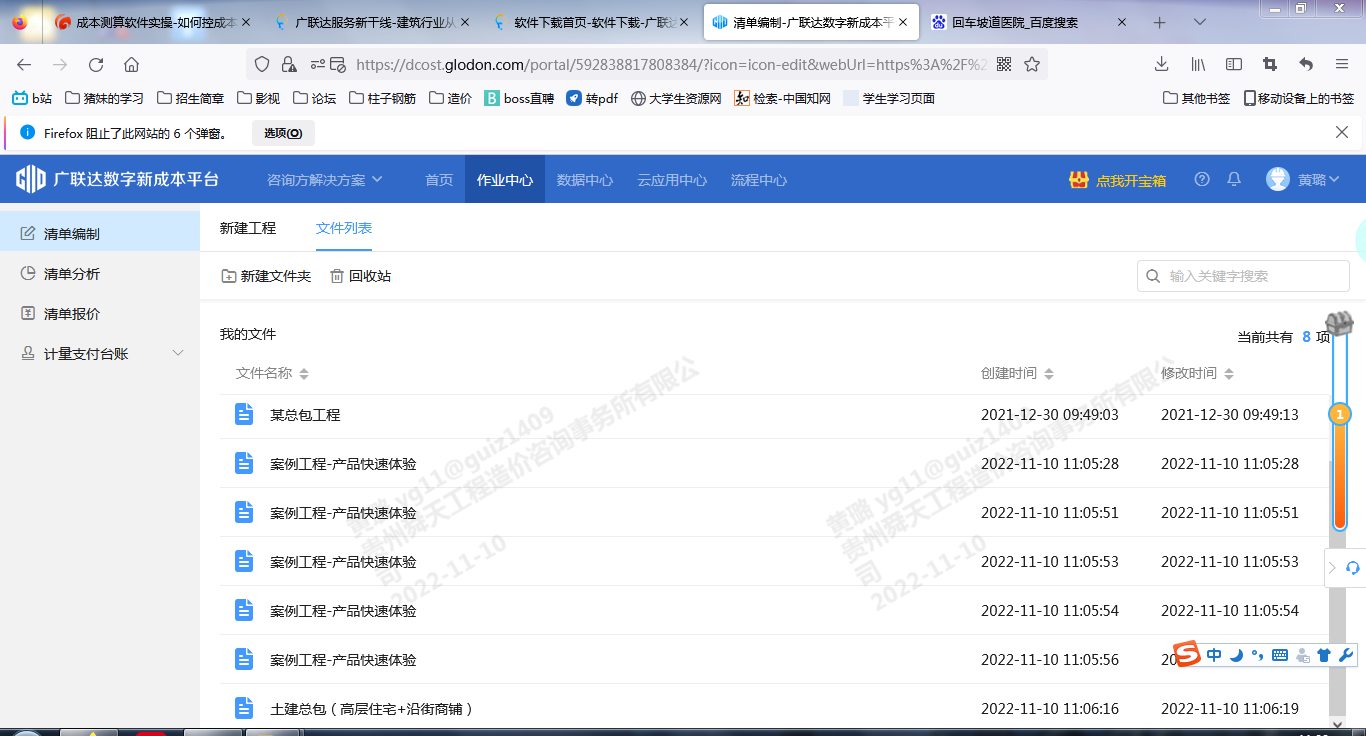Switch to the 新建工程 tab
Viewport: 1366px width, 736px height.
248,228
